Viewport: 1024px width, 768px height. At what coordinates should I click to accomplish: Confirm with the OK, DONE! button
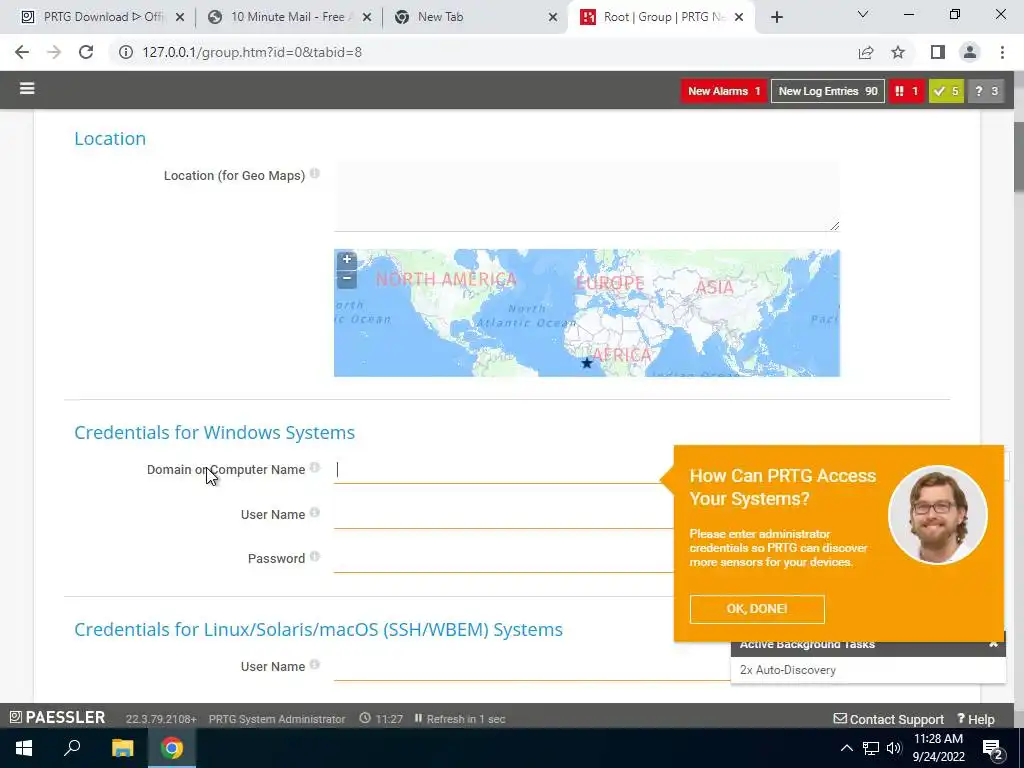point(757,609)
